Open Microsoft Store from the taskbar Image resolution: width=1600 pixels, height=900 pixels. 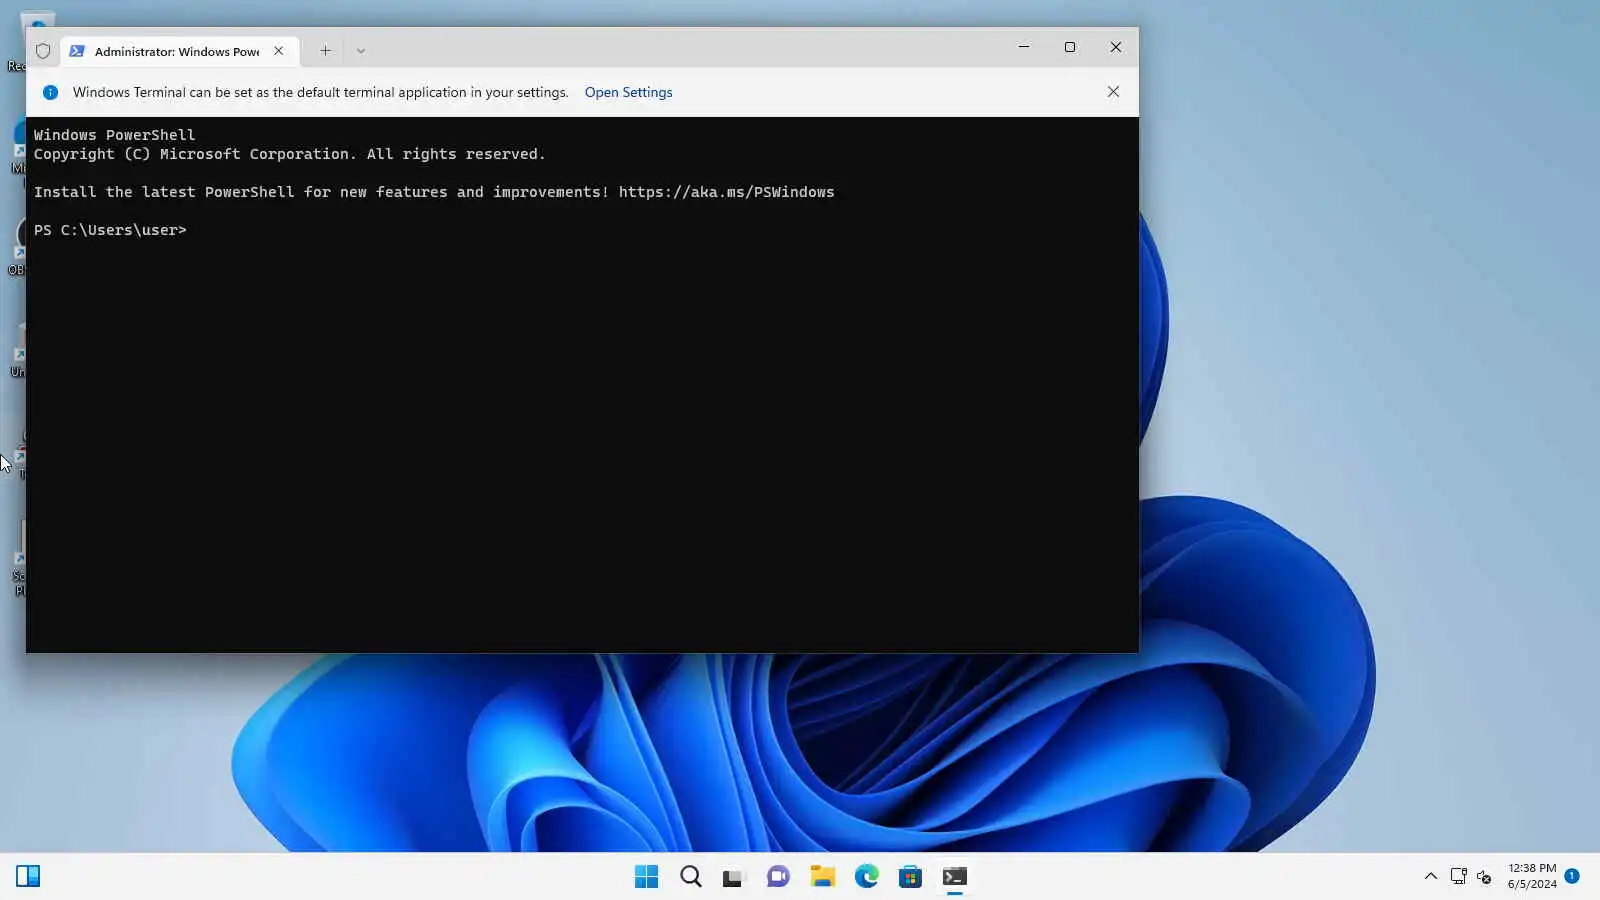[x=911, y=877]
